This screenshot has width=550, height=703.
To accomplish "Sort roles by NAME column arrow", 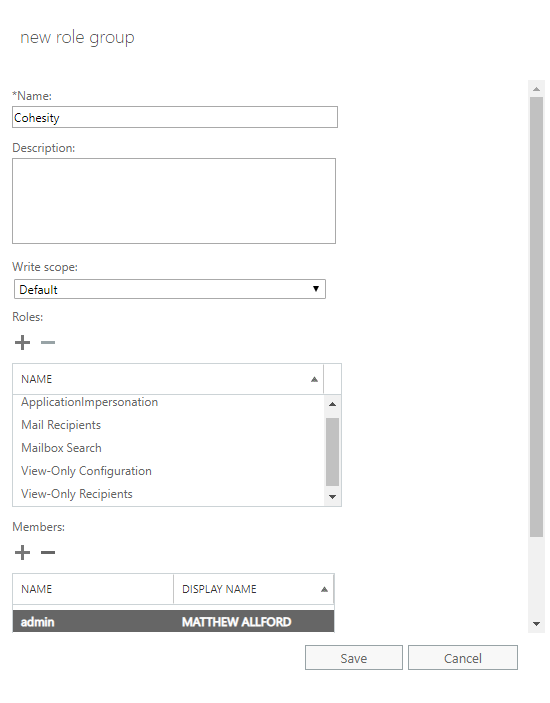I will click(x=314, y=379).
